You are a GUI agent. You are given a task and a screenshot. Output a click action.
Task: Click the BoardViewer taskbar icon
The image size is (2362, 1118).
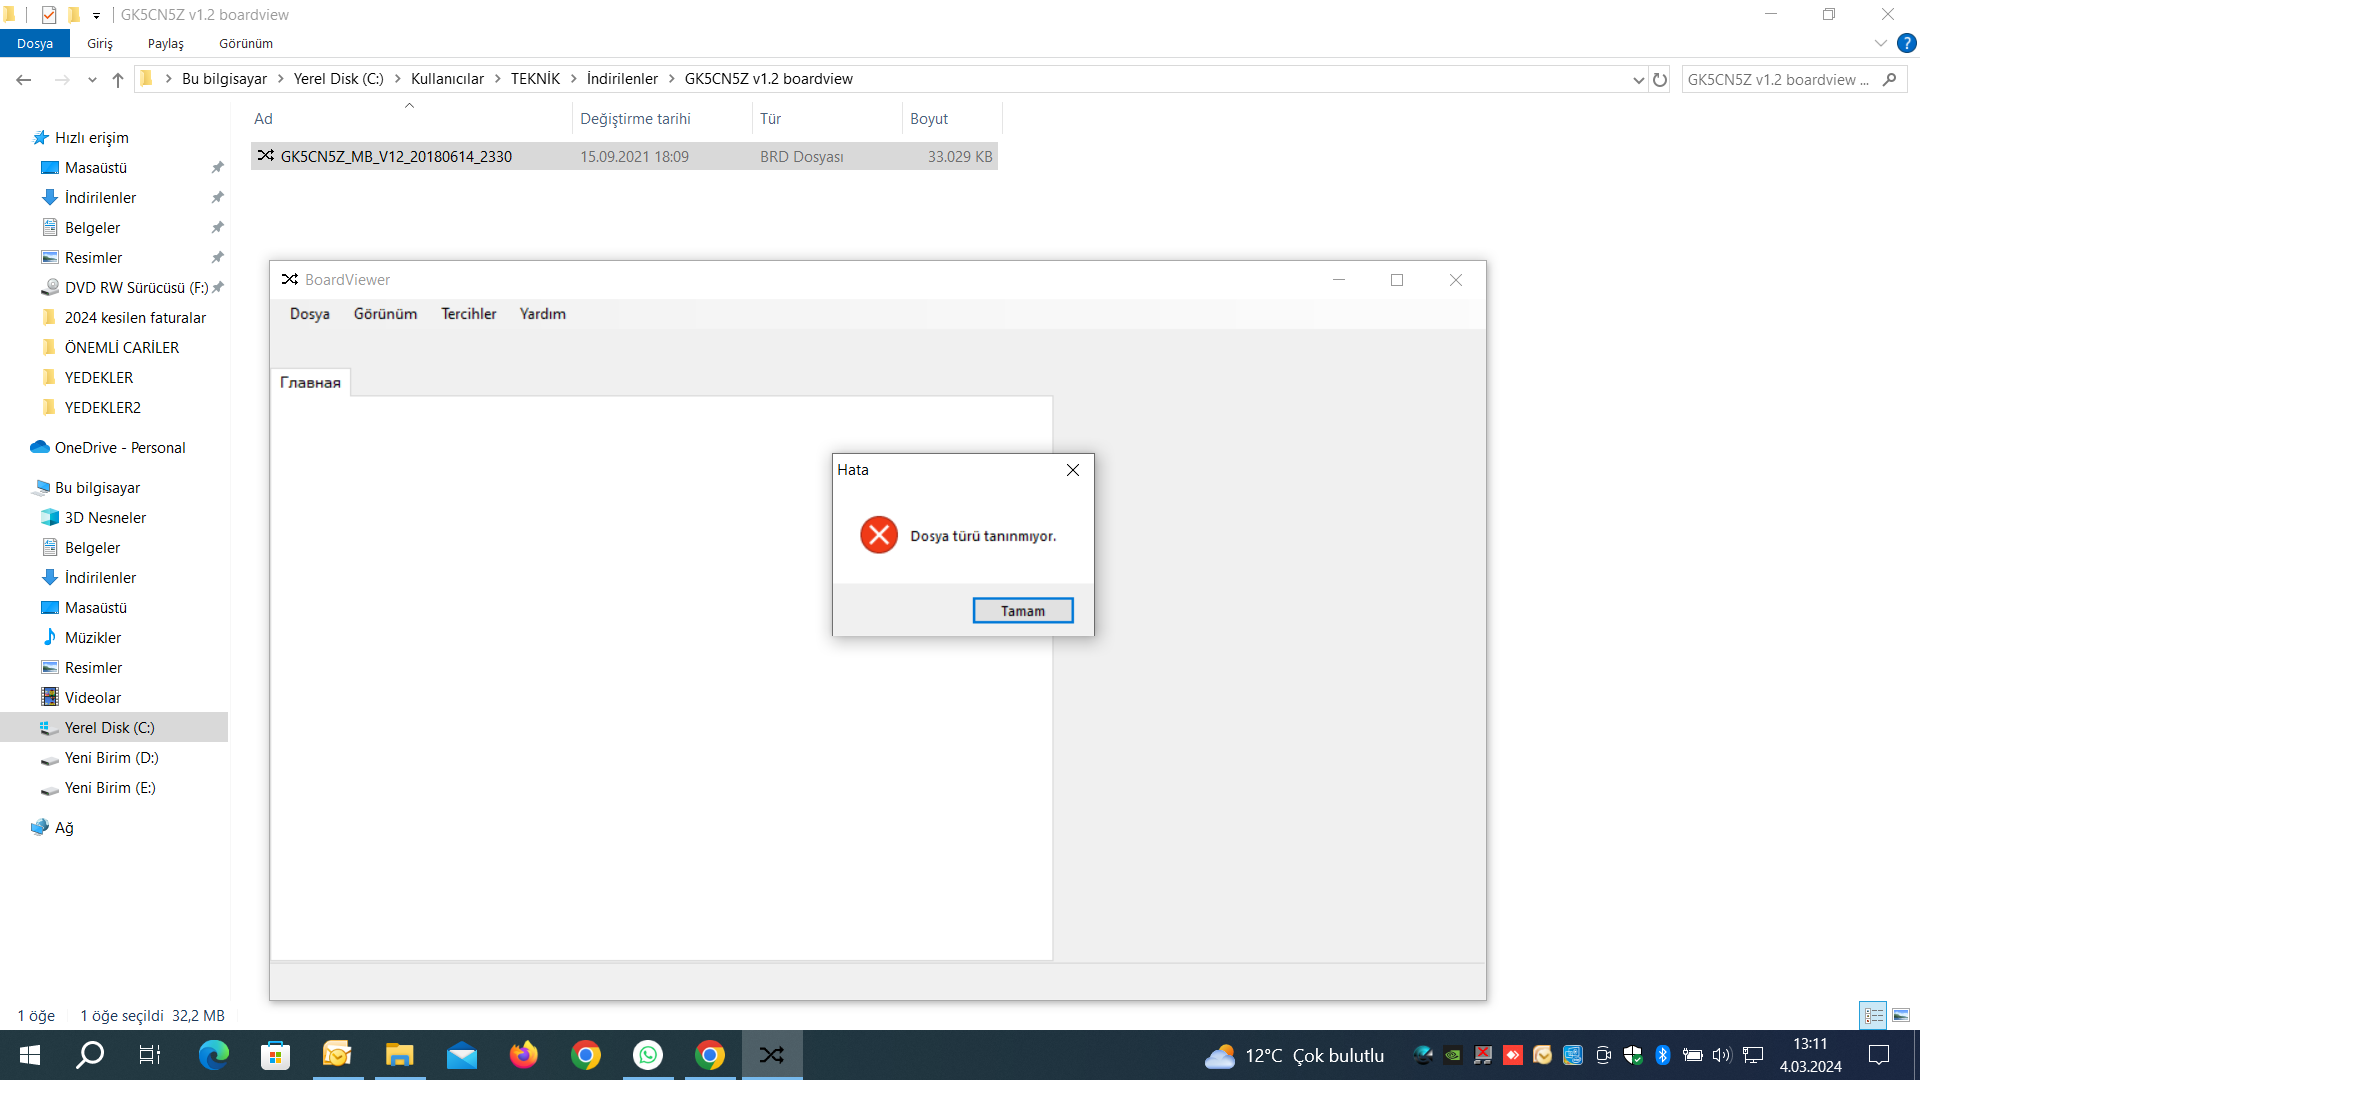tap(771, 1055)
